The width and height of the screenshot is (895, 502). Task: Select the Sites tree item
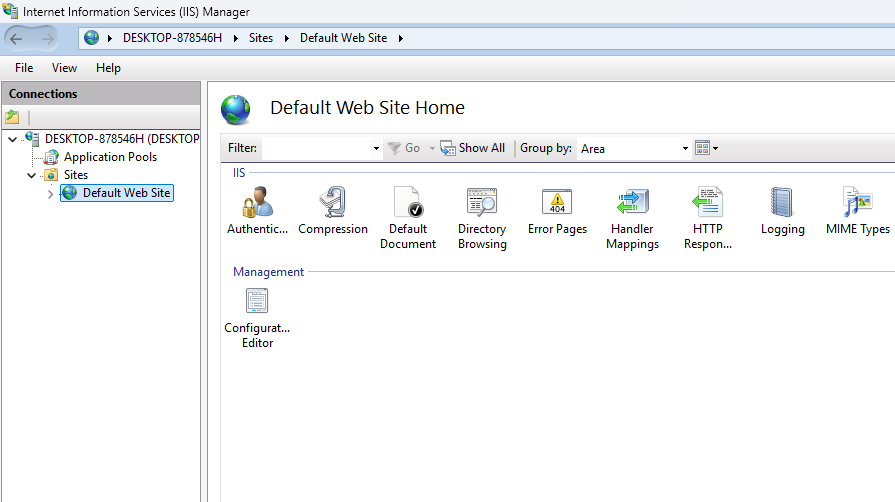tap(76, 175)
